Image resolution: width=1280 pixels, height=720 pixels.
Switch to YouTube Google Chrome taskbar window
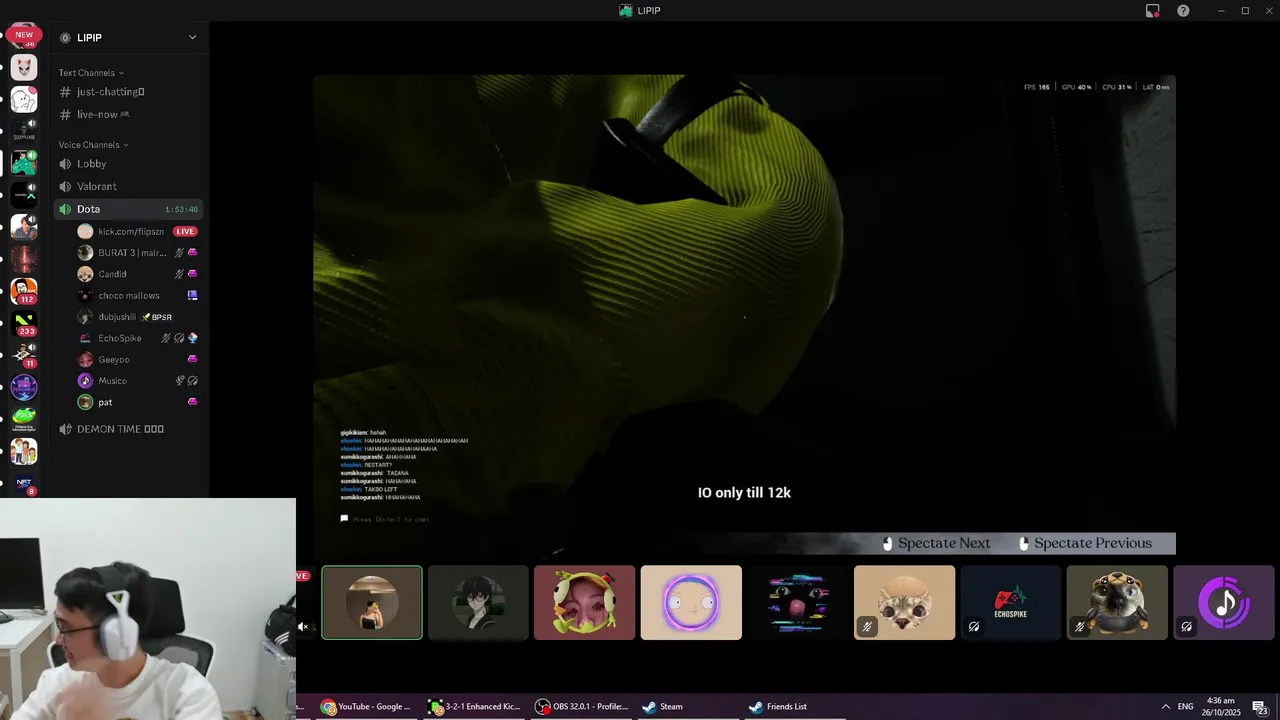[365, 707]
